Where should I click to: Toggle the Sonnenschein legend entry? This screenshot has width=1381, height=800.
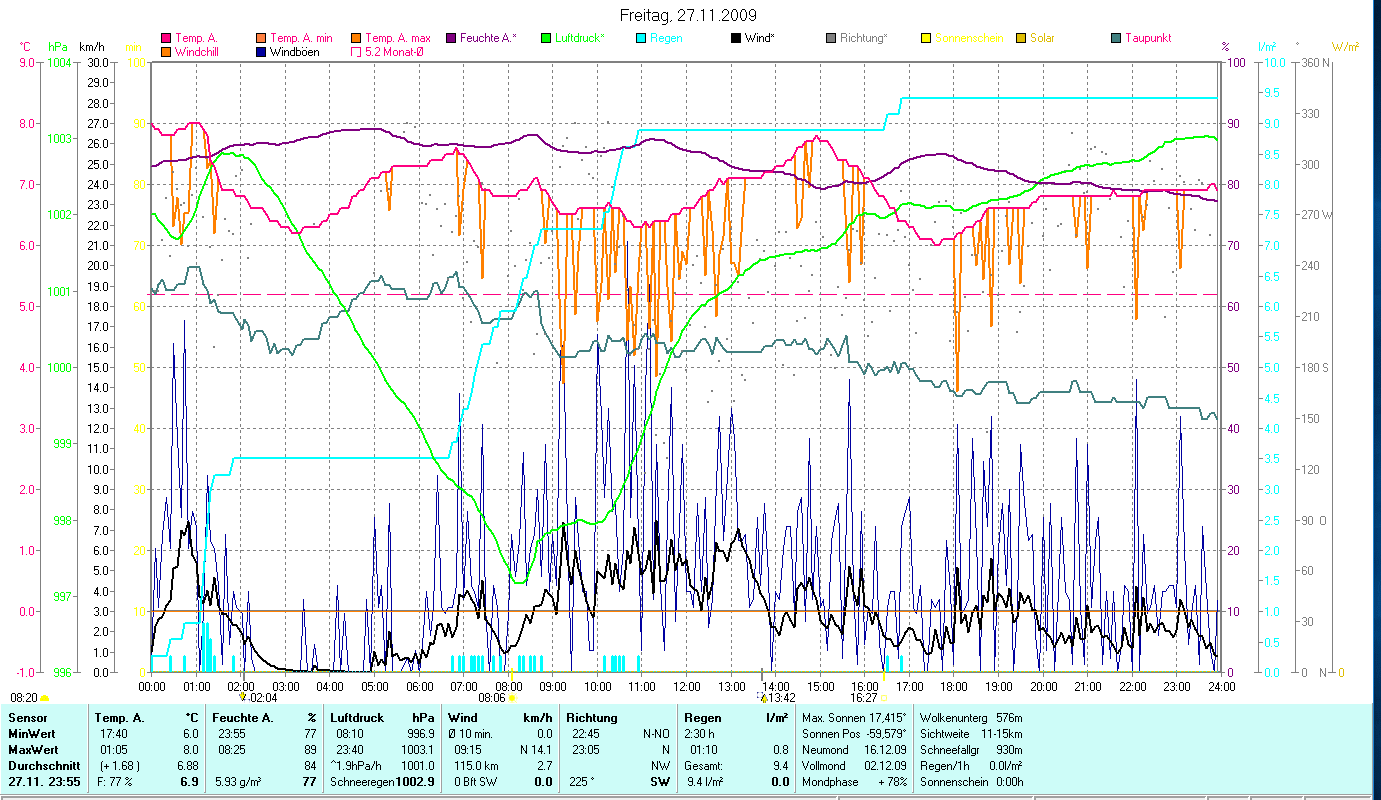tap(961, 39)
